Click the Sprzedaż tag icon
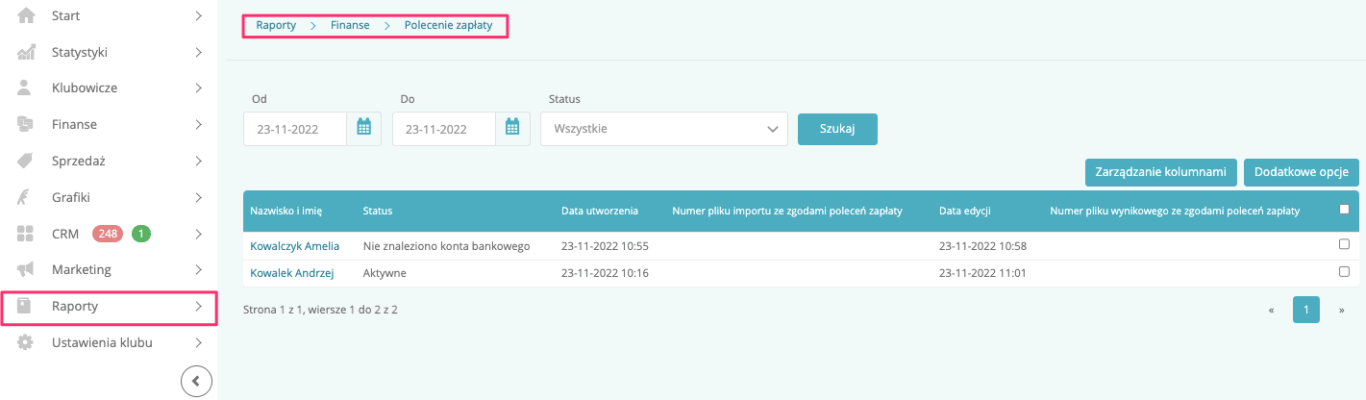The width and height of the screenshot is (1366, 400). [x=26, y=161]
